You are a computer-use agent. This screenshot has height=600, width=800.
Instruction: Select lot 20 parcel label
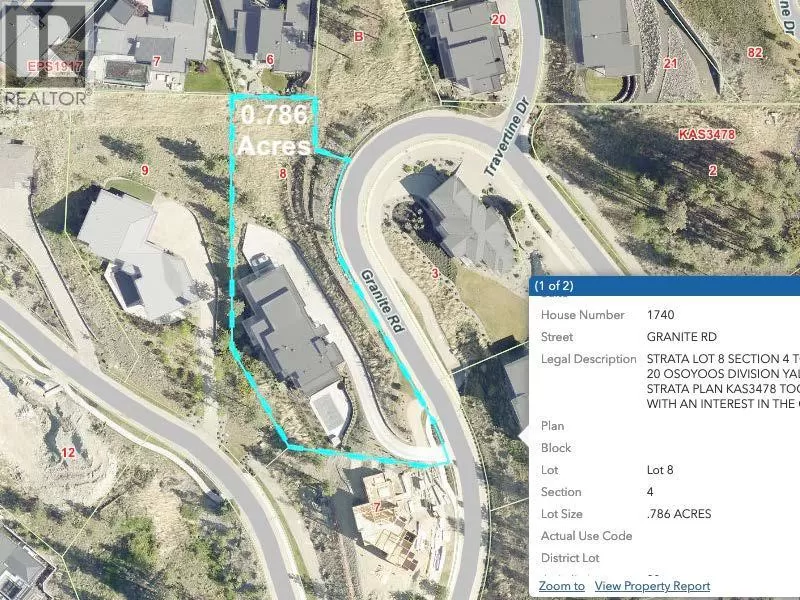tap(498, 19)
